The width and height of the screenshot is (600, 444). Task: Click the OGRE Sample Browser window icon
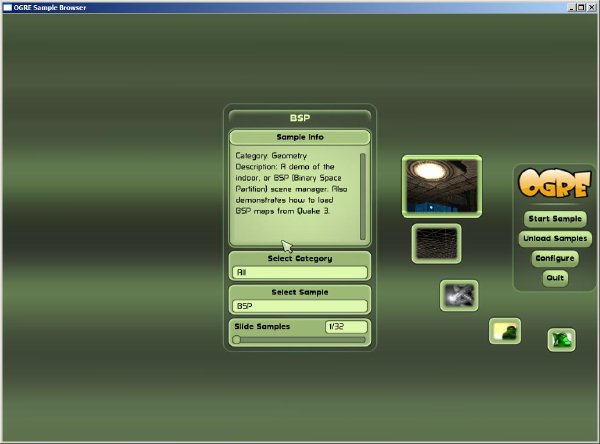click(x=7, y=7)
